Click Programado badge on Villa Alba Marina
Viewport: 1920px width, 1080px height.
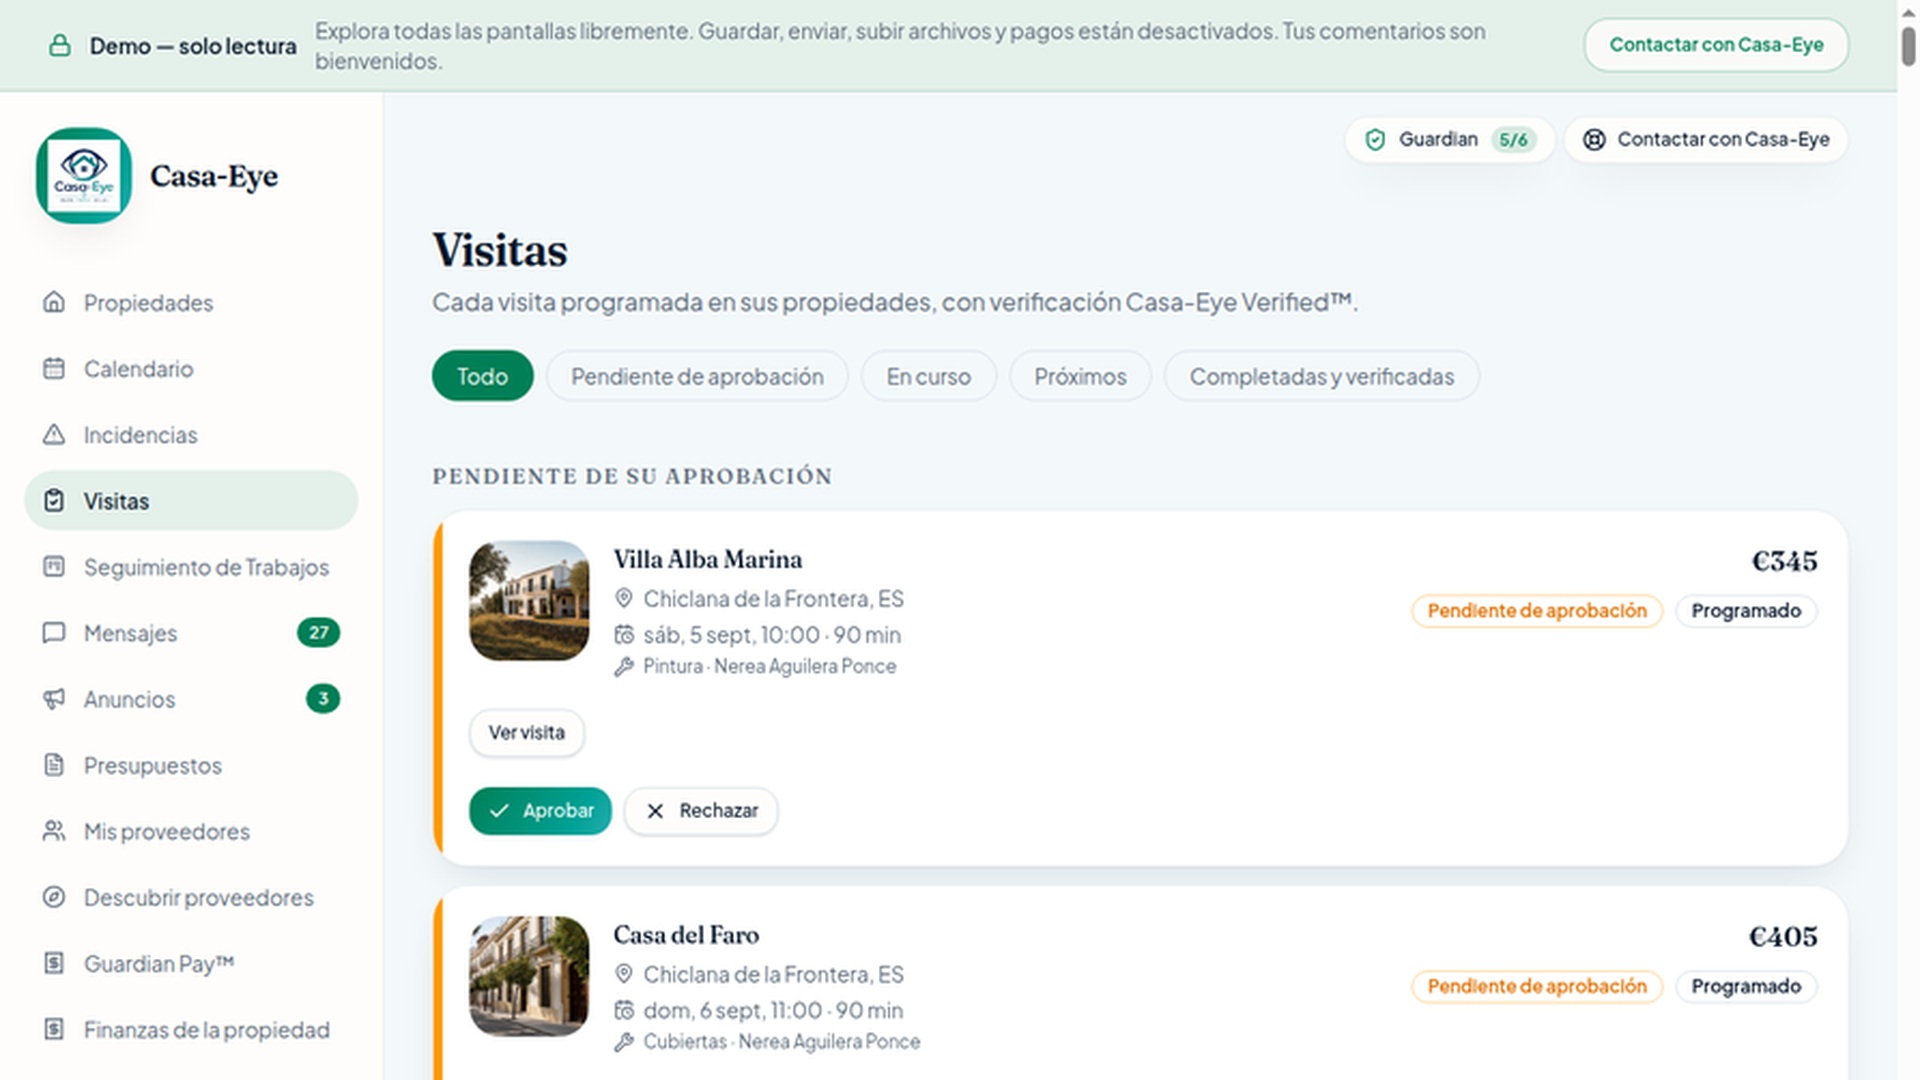[x=1746, y=610]
